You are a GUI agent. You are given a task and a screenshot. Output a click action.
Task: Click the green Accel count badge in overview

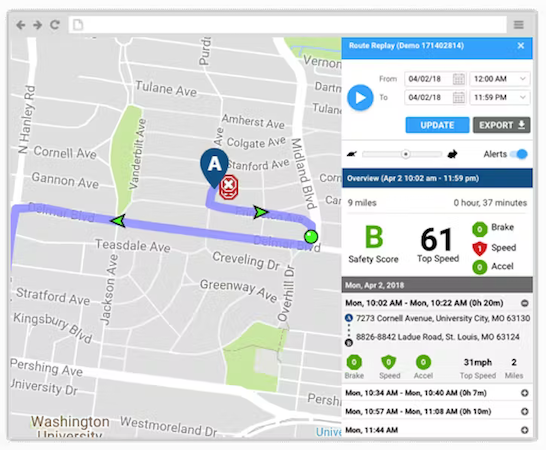[x=479, y=267]
